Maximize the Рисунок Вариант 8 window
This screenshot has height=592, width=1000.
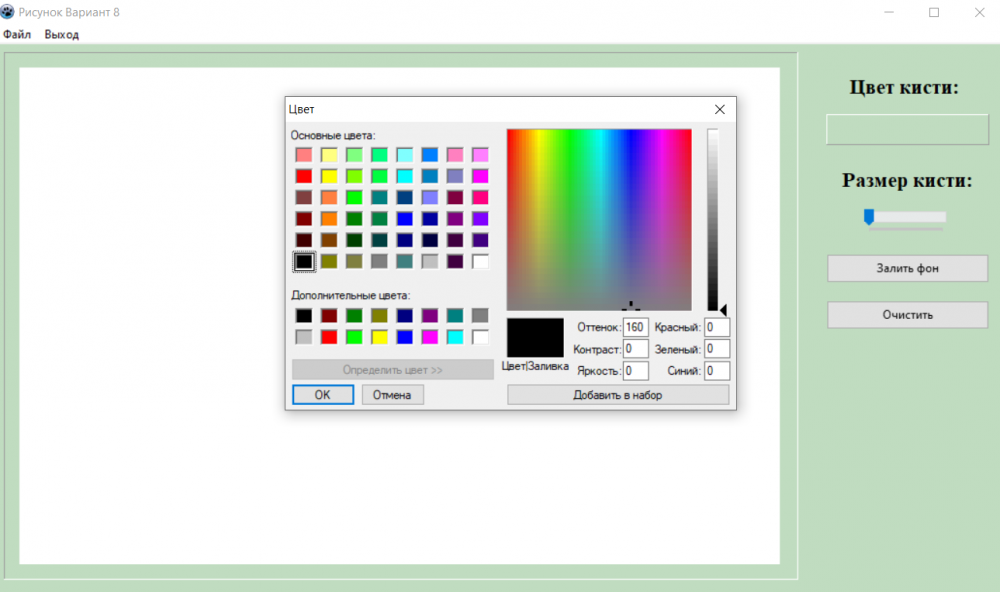934,12
